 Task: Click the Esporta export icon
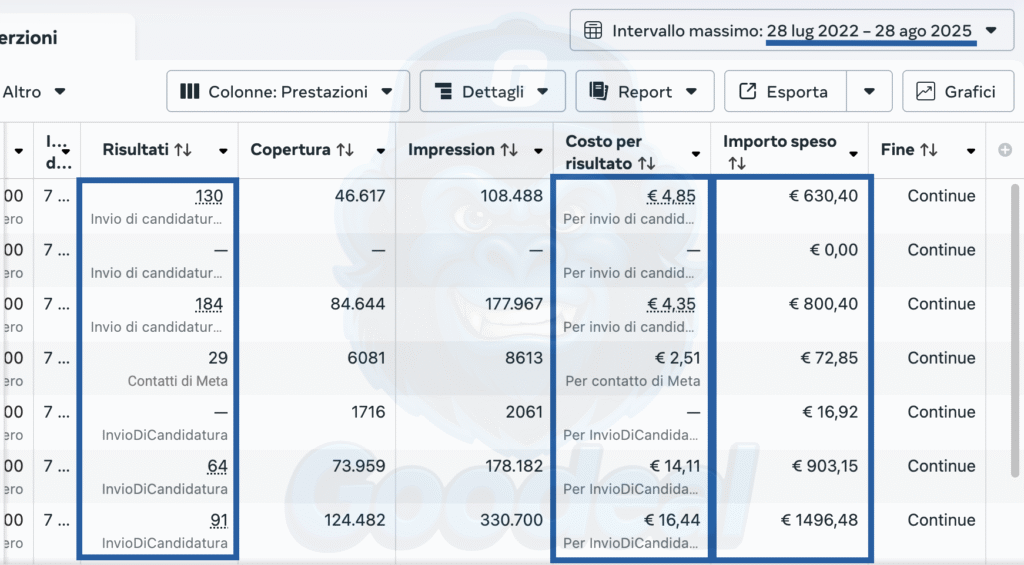747,92
